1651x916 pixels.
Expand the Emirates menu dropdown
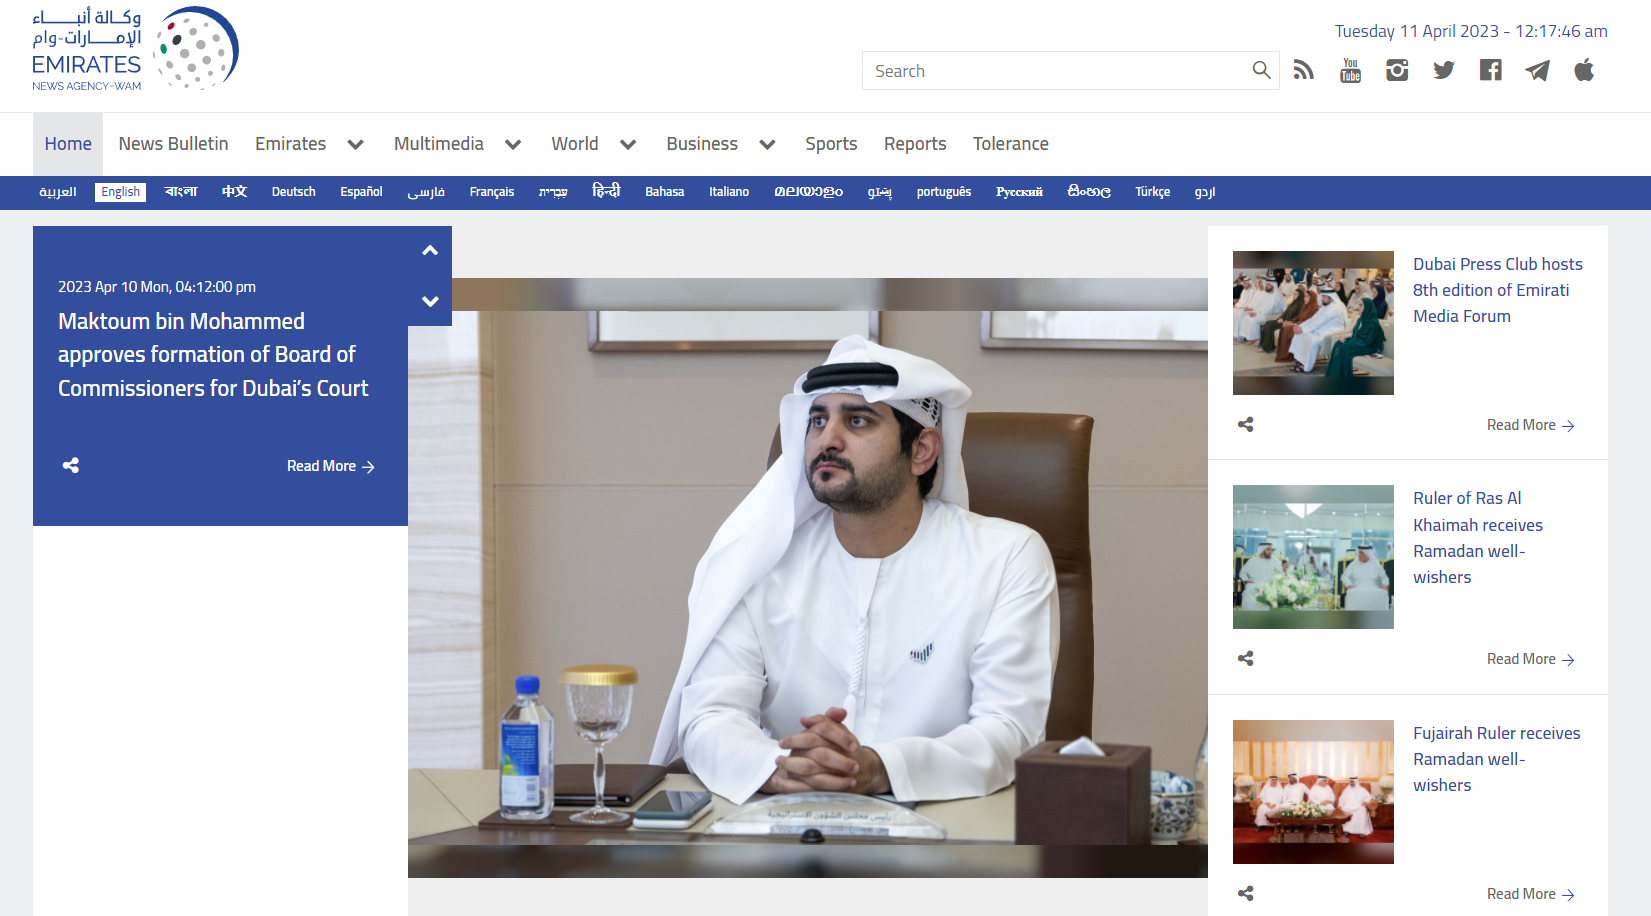[355, 145]
